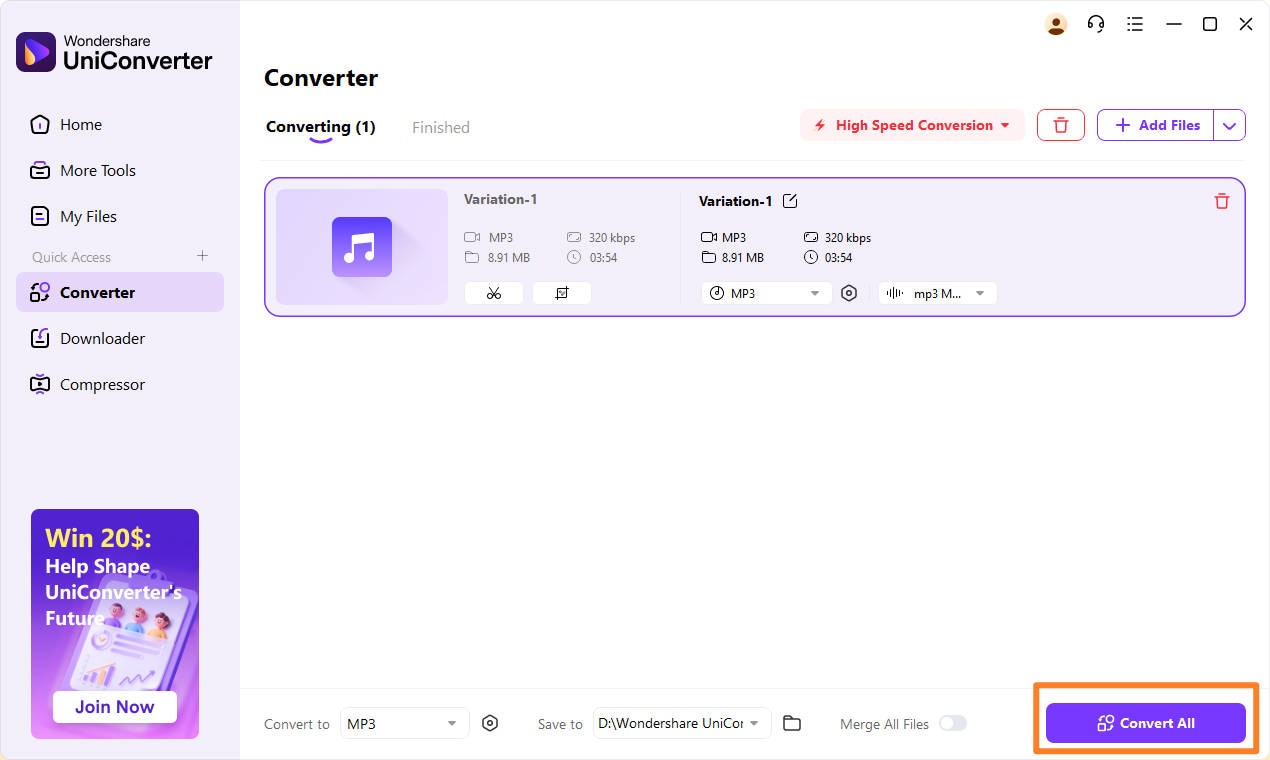Image resolution: width=1270 pixels, height=760 pixels.
Task: Open bottom format settings gear icon
Action: pos(490,723)
